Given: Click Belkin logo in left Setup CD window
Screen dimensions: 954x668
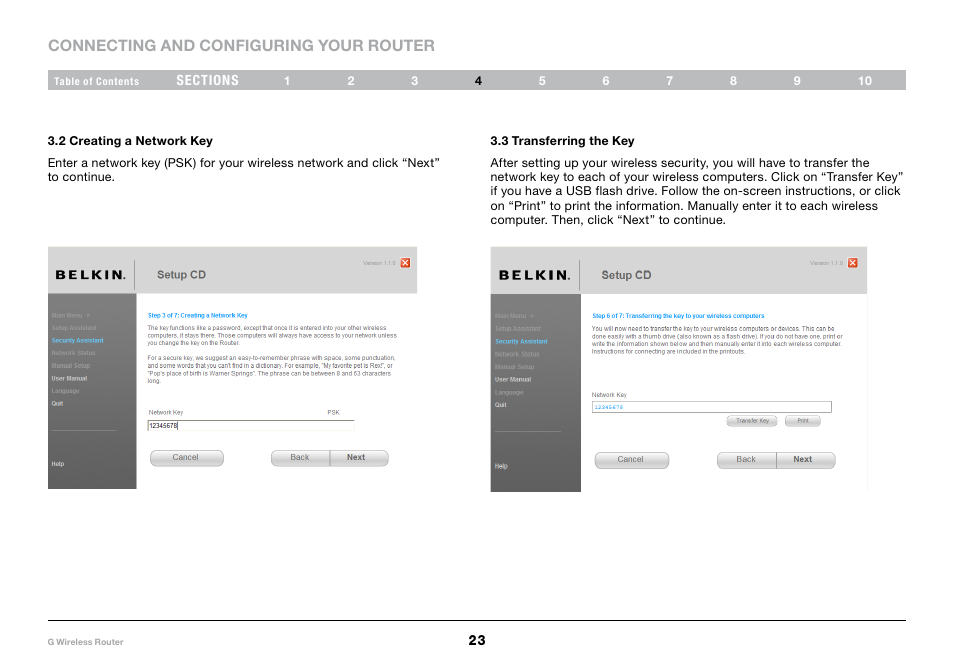Looking at the screenshot, I should [90, 275].
